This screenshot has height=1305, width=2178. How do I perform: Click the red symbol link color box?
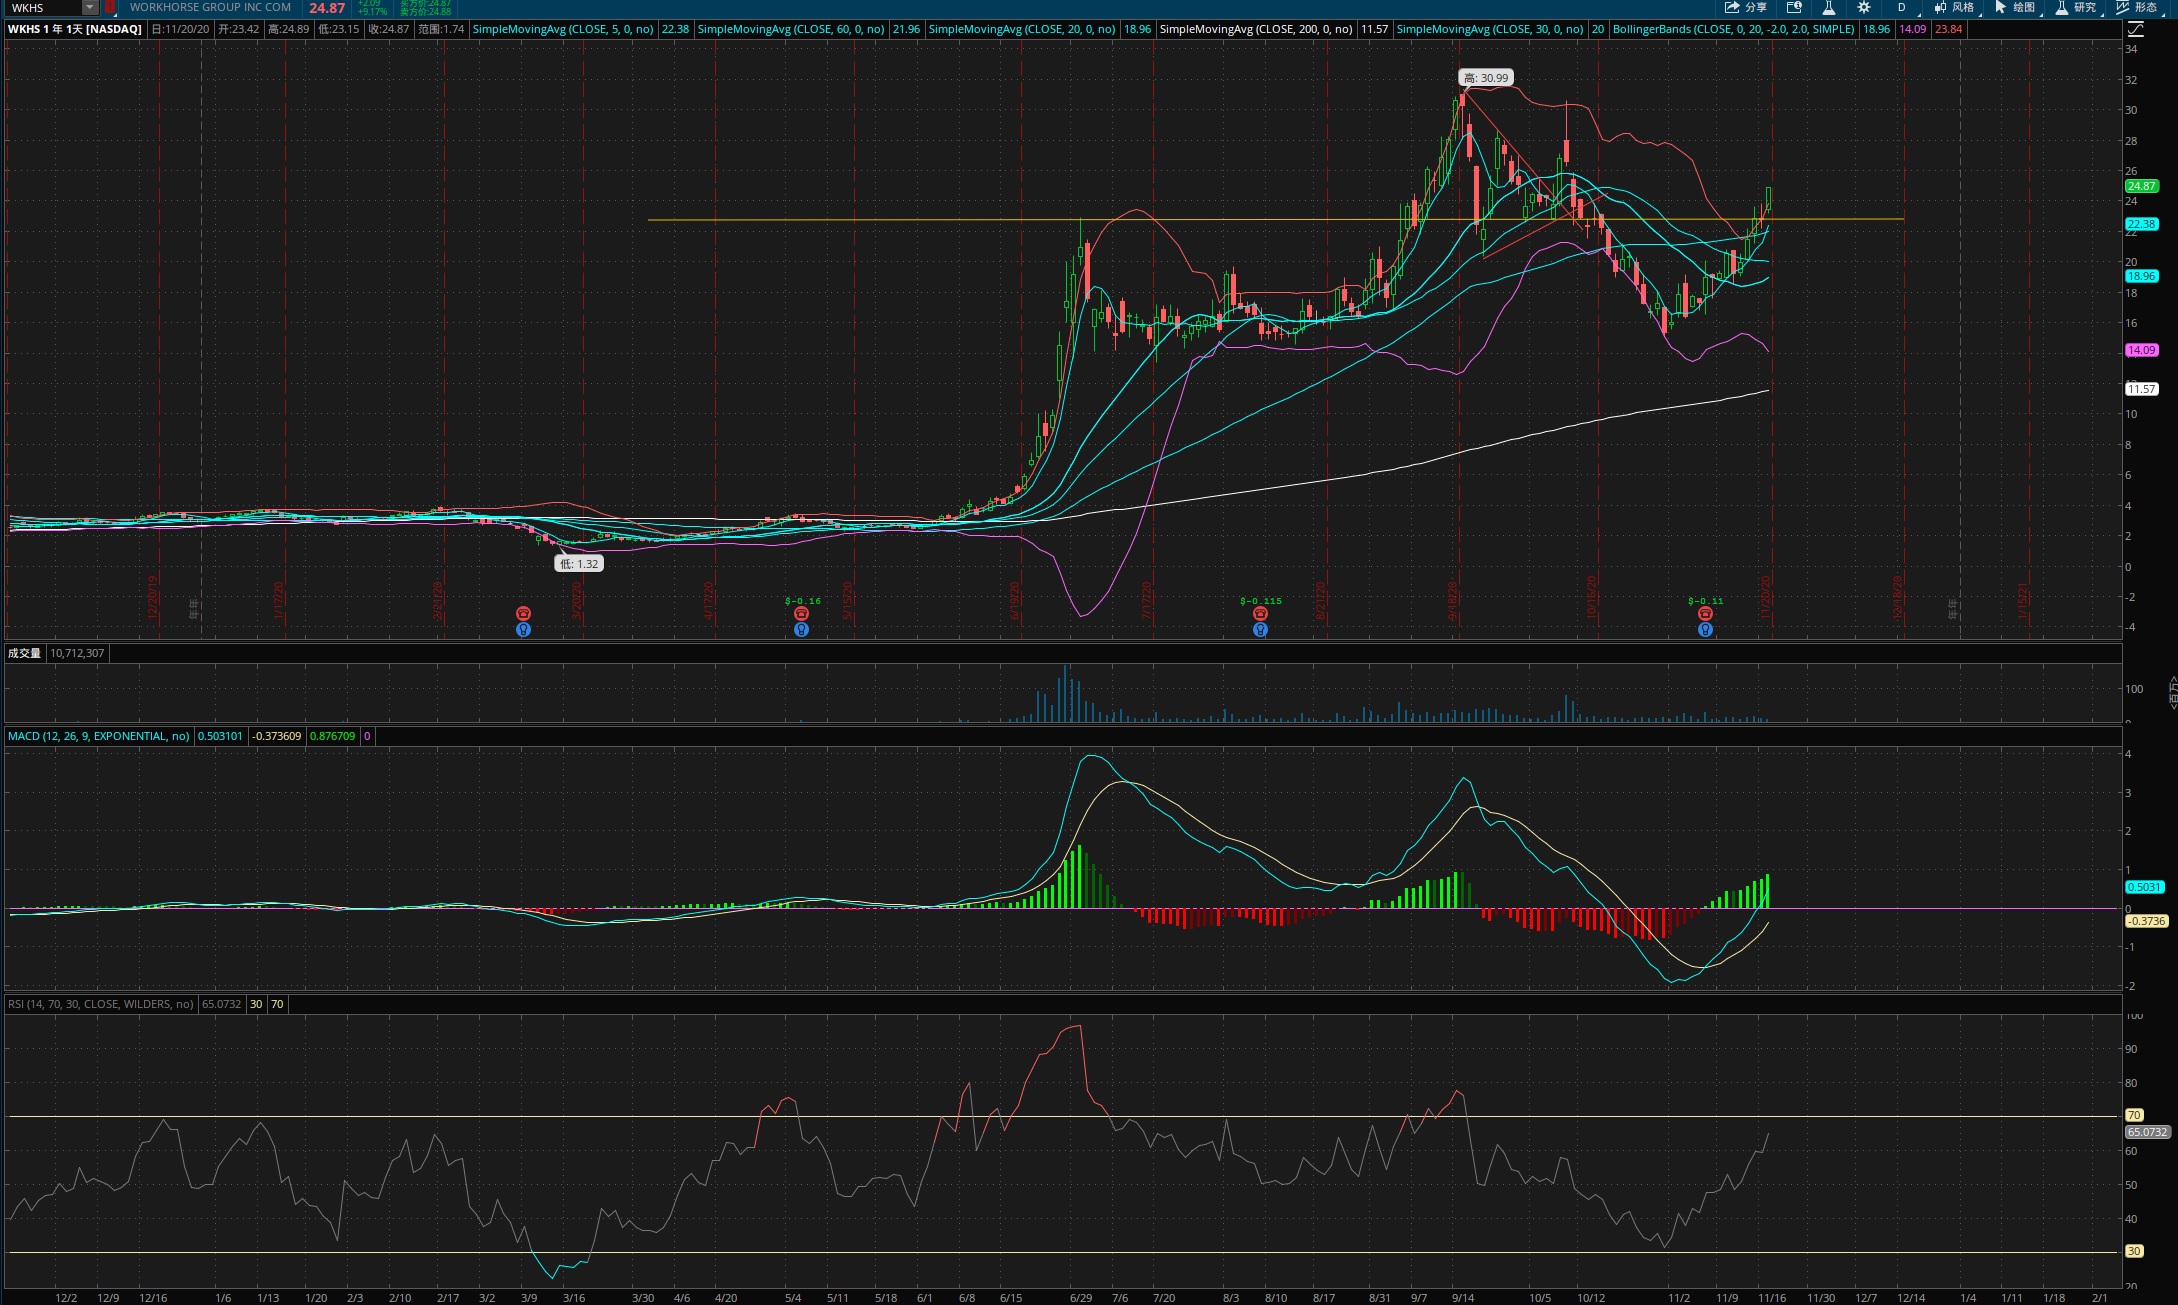click(109, 7)
